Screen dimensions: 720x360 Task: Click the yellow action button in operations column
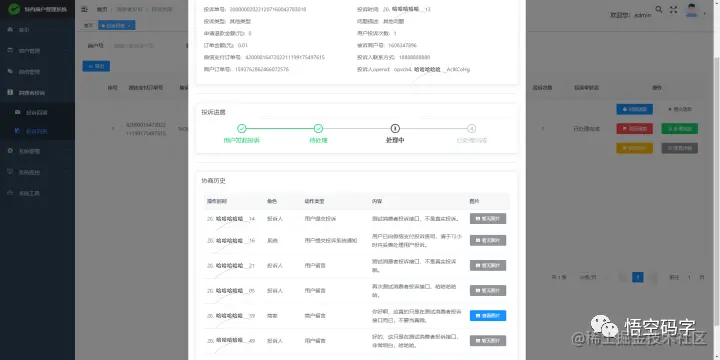pyautogui.click(x=634, y=148)
